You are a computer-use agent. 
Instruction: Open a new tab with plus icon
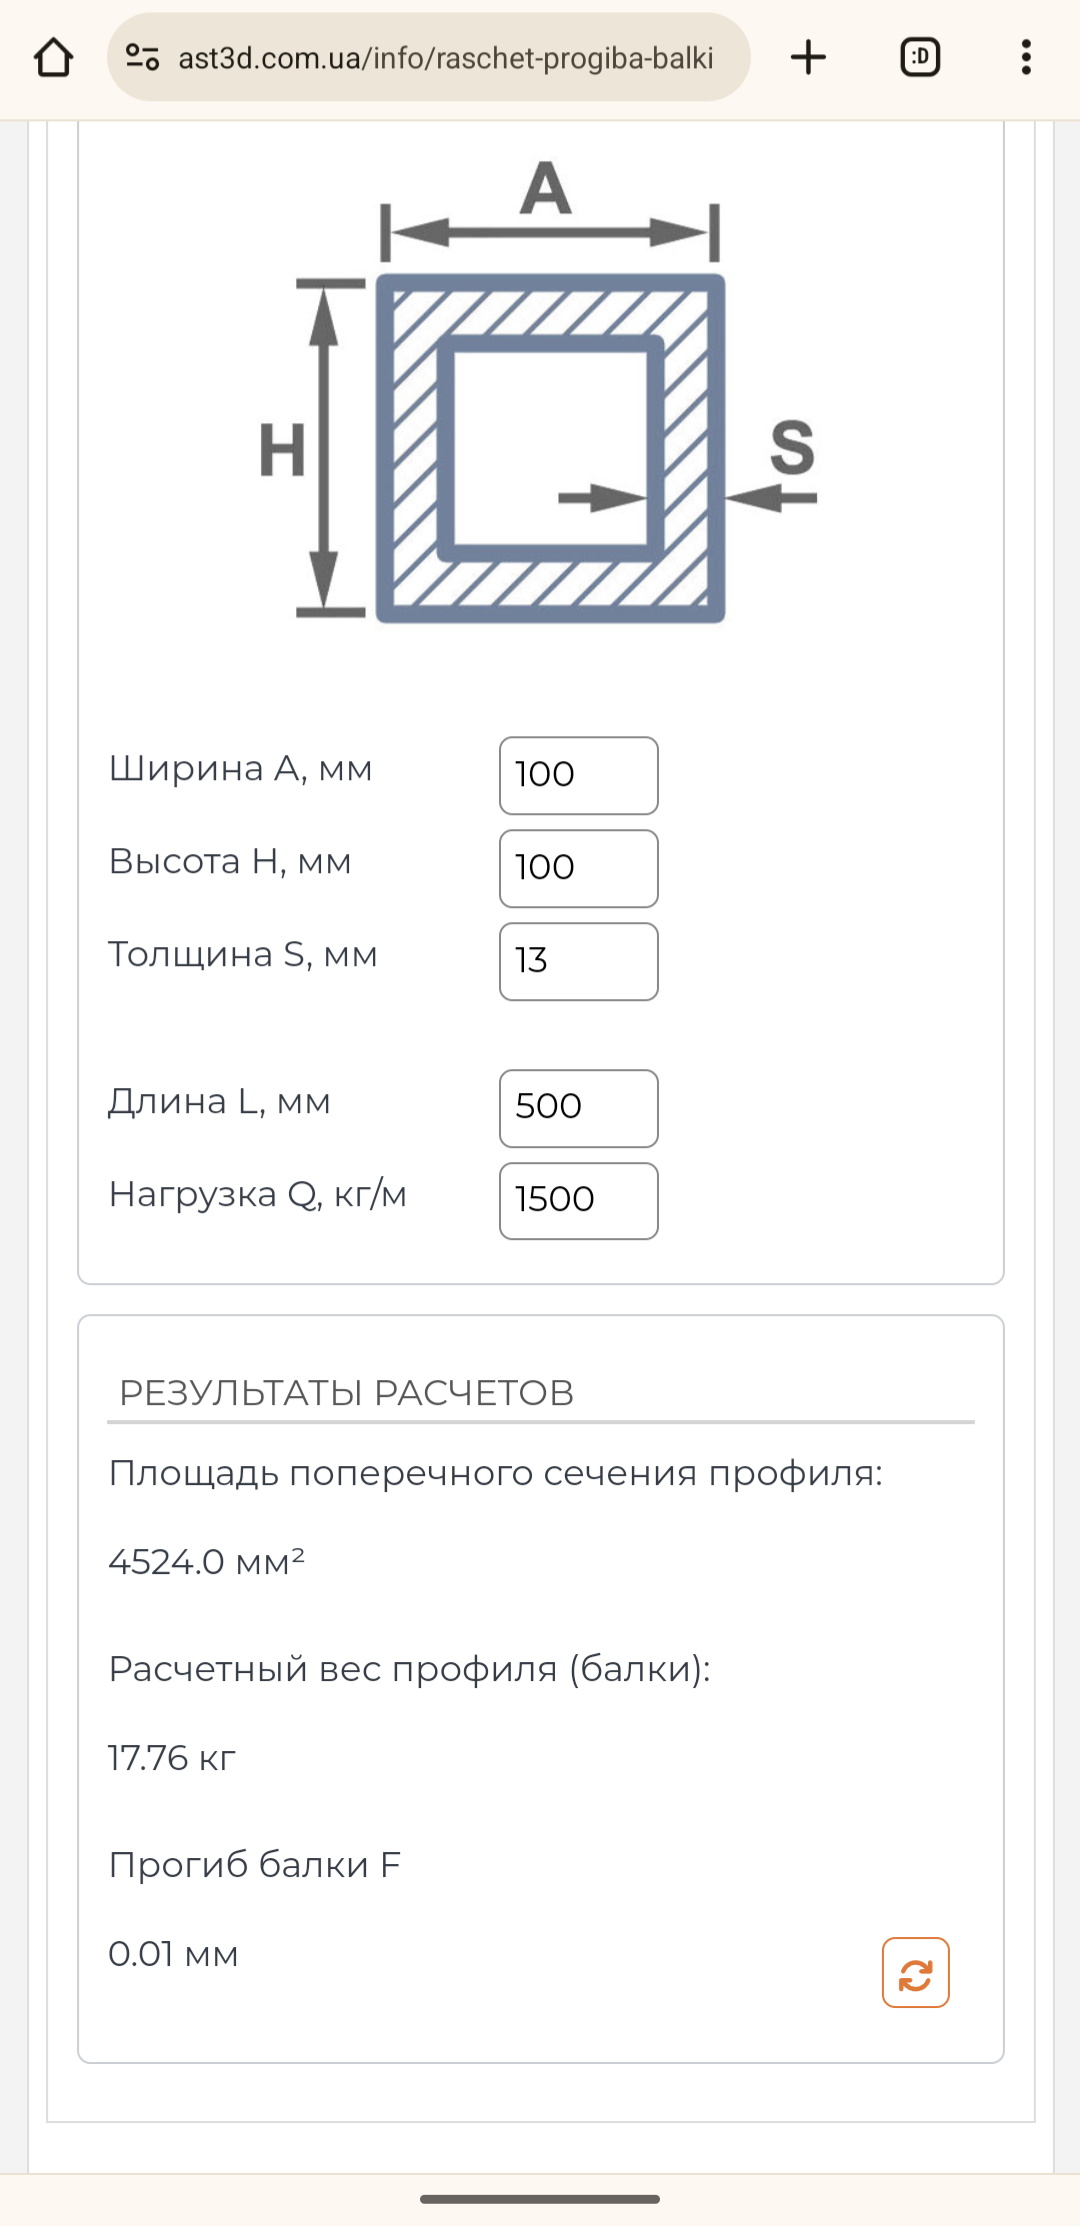pyautogui.click(x=808, y=58)
